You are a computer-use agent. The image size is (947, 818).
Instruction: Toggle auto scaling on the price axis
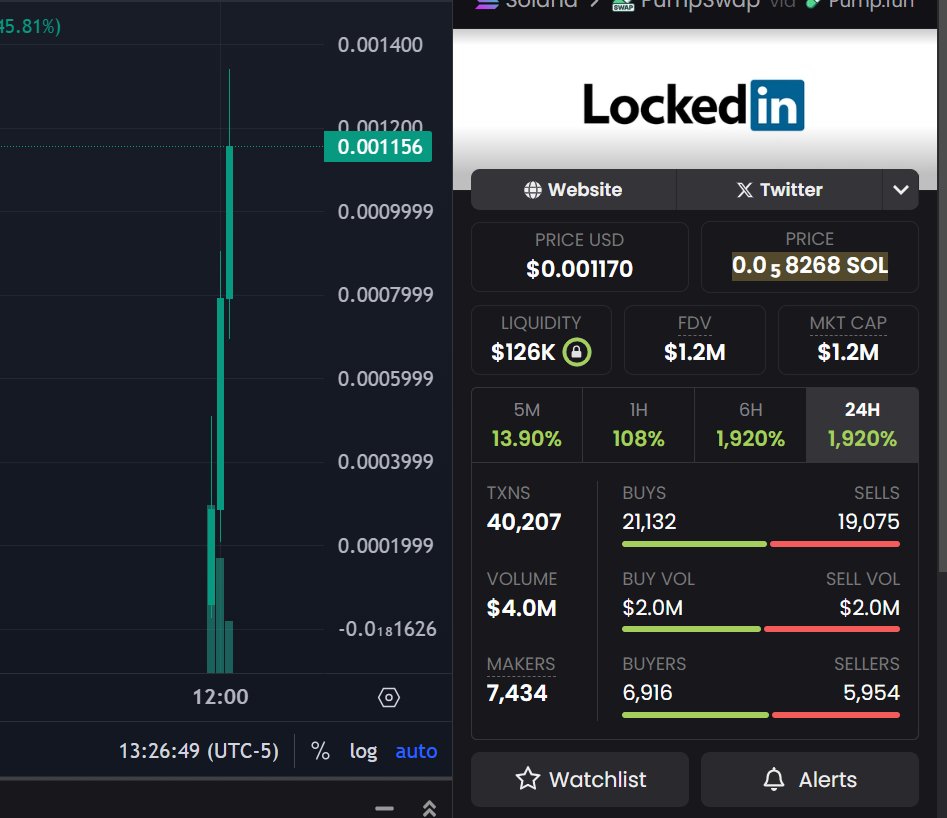pyautogui.click(x=416, y=751)
